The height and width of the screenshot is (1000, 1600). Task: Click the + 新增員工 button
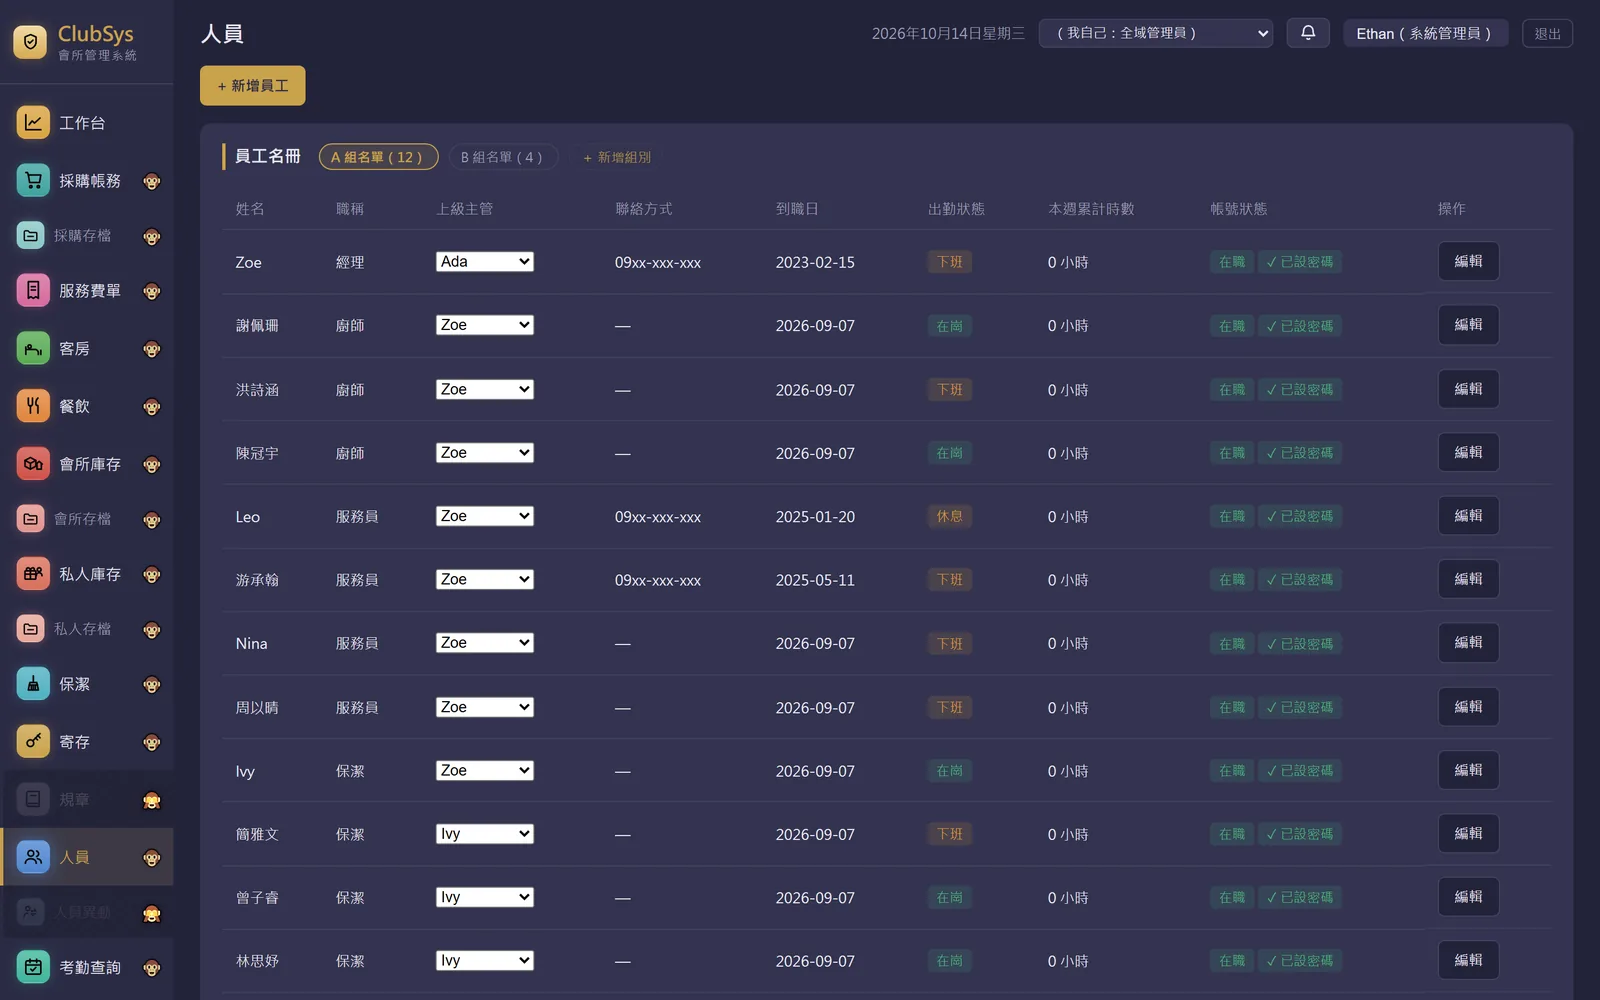[x=253, y=86]
